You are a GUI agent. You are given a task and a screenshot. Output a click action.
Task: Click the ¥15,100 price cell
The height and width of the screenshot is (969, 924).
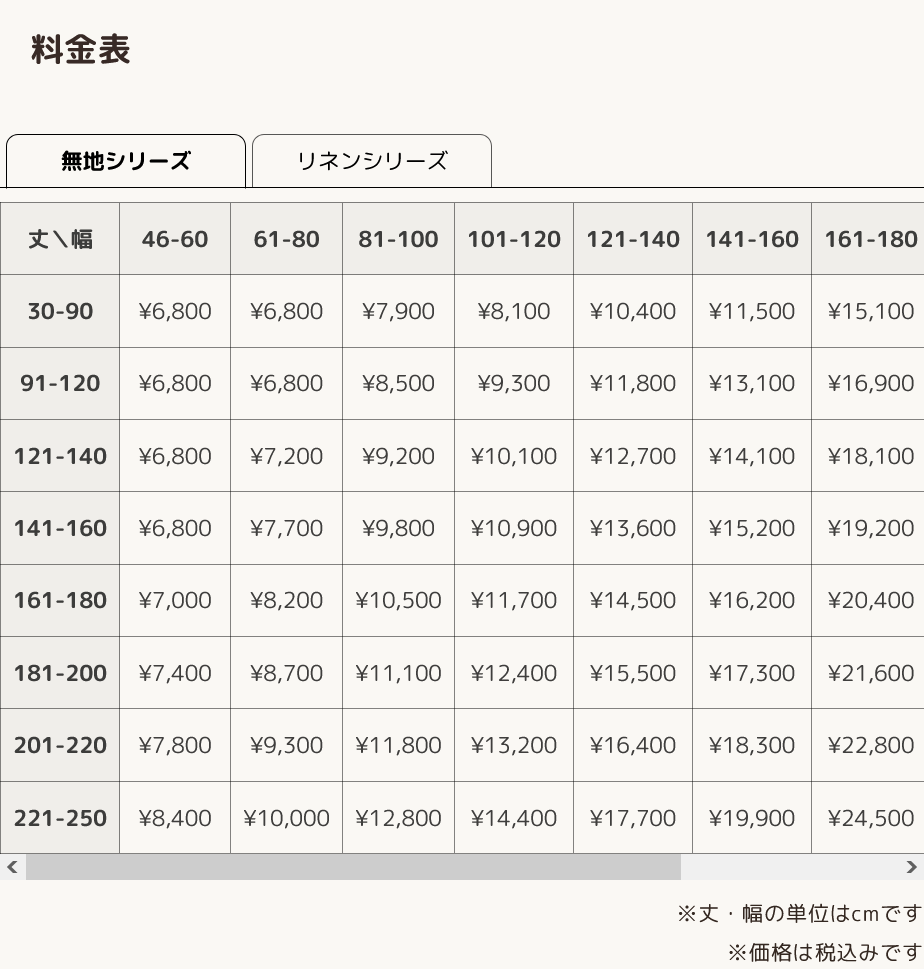click(868, 311)
